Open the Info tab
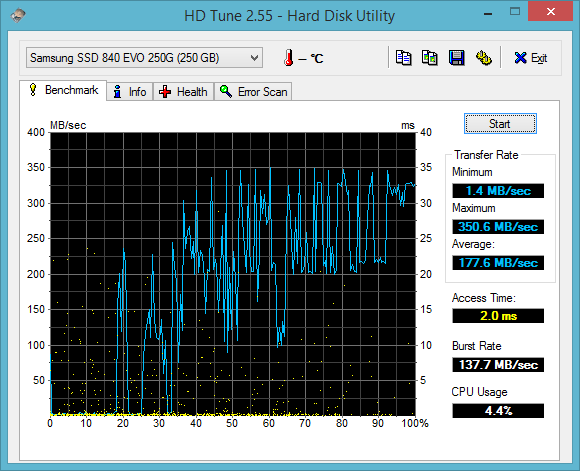The height and width of the screenshot is (471, 580). [x=130, y=92]
